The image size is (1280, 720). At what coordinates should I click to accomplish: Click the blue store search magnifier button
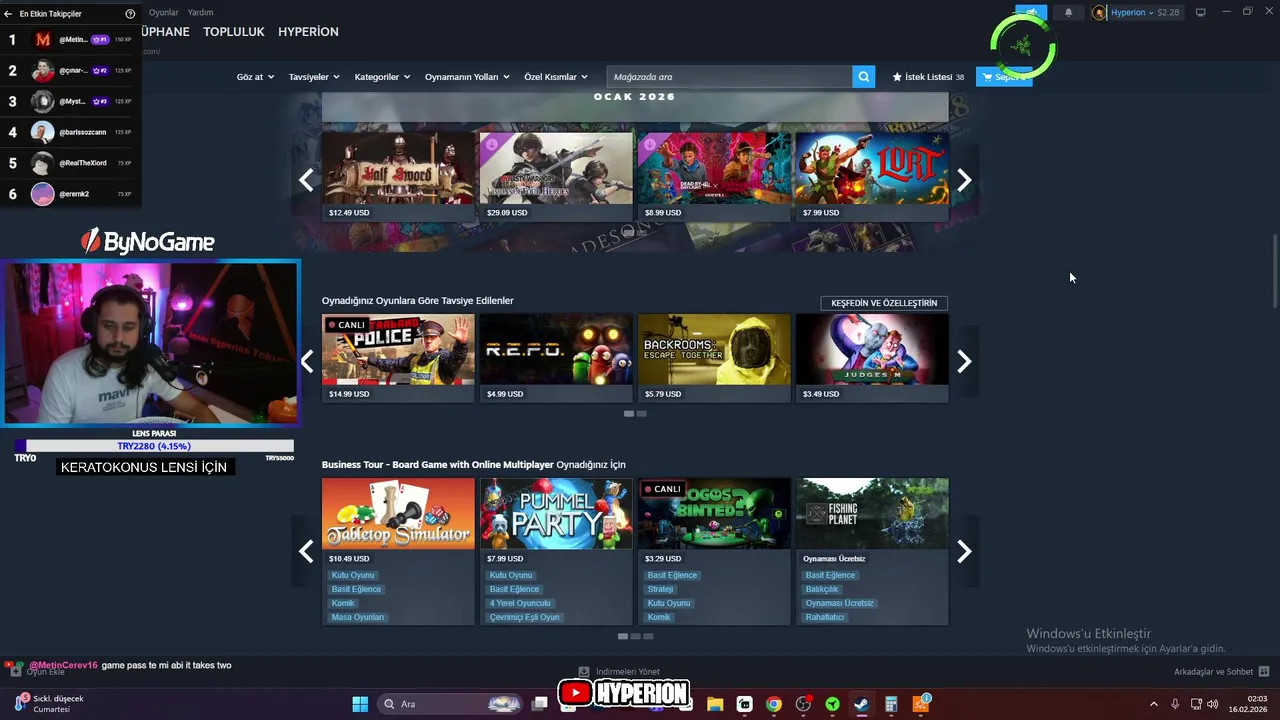[864, 76]
